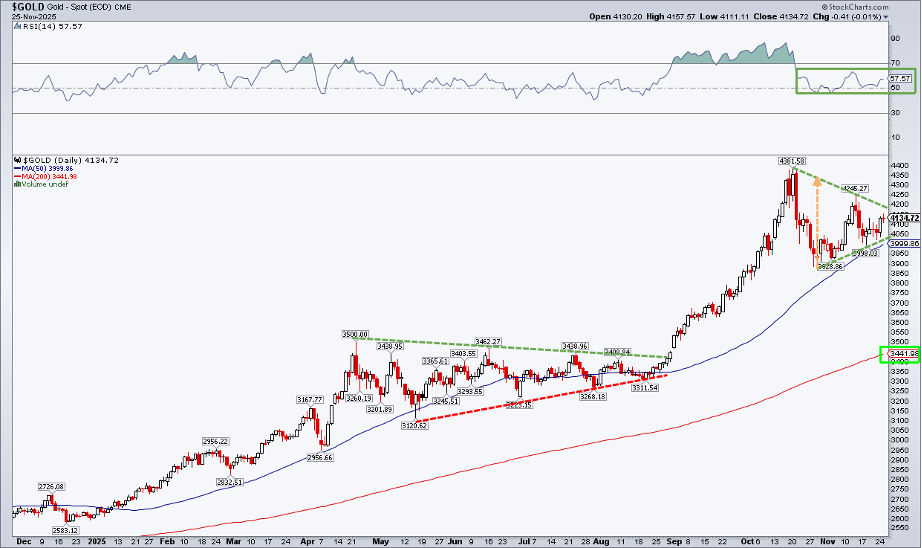This screenshot has width=922, height=548.
Task: Click the blue MA(50) legend line marker
Action: pyautogui.click(x=15, y=169)
